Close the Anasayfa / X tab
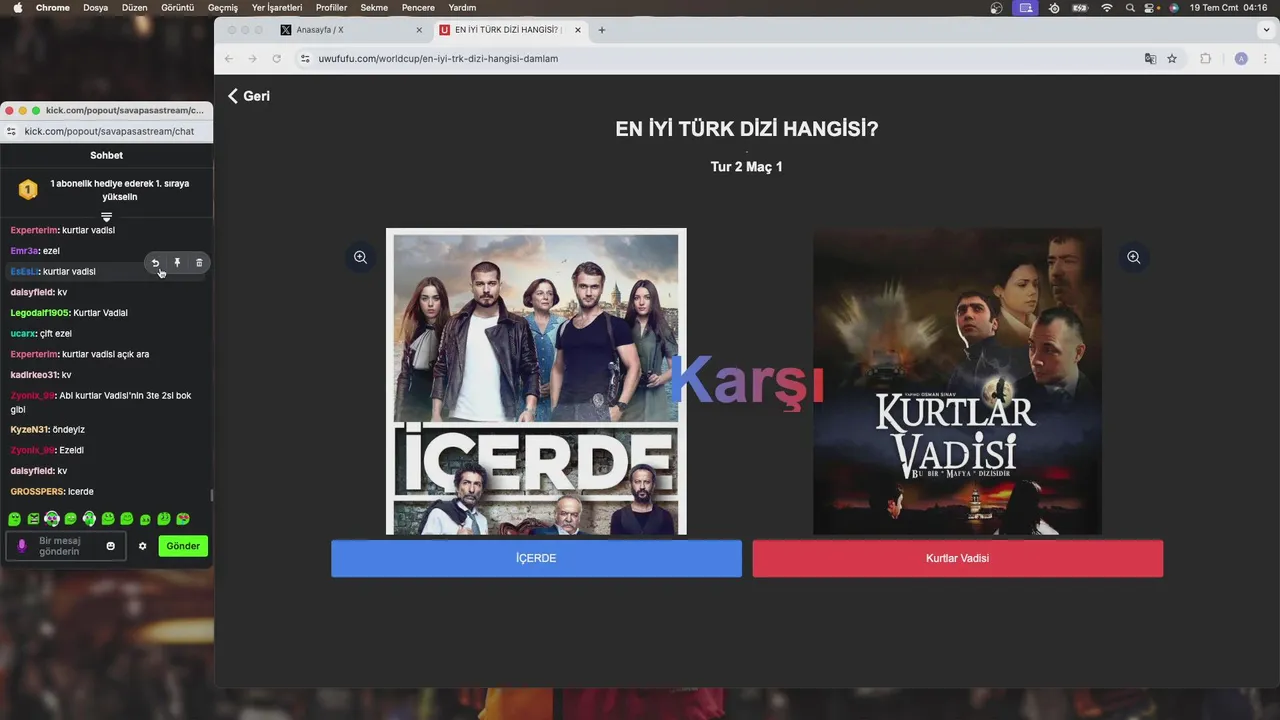 tap(419, 30)
